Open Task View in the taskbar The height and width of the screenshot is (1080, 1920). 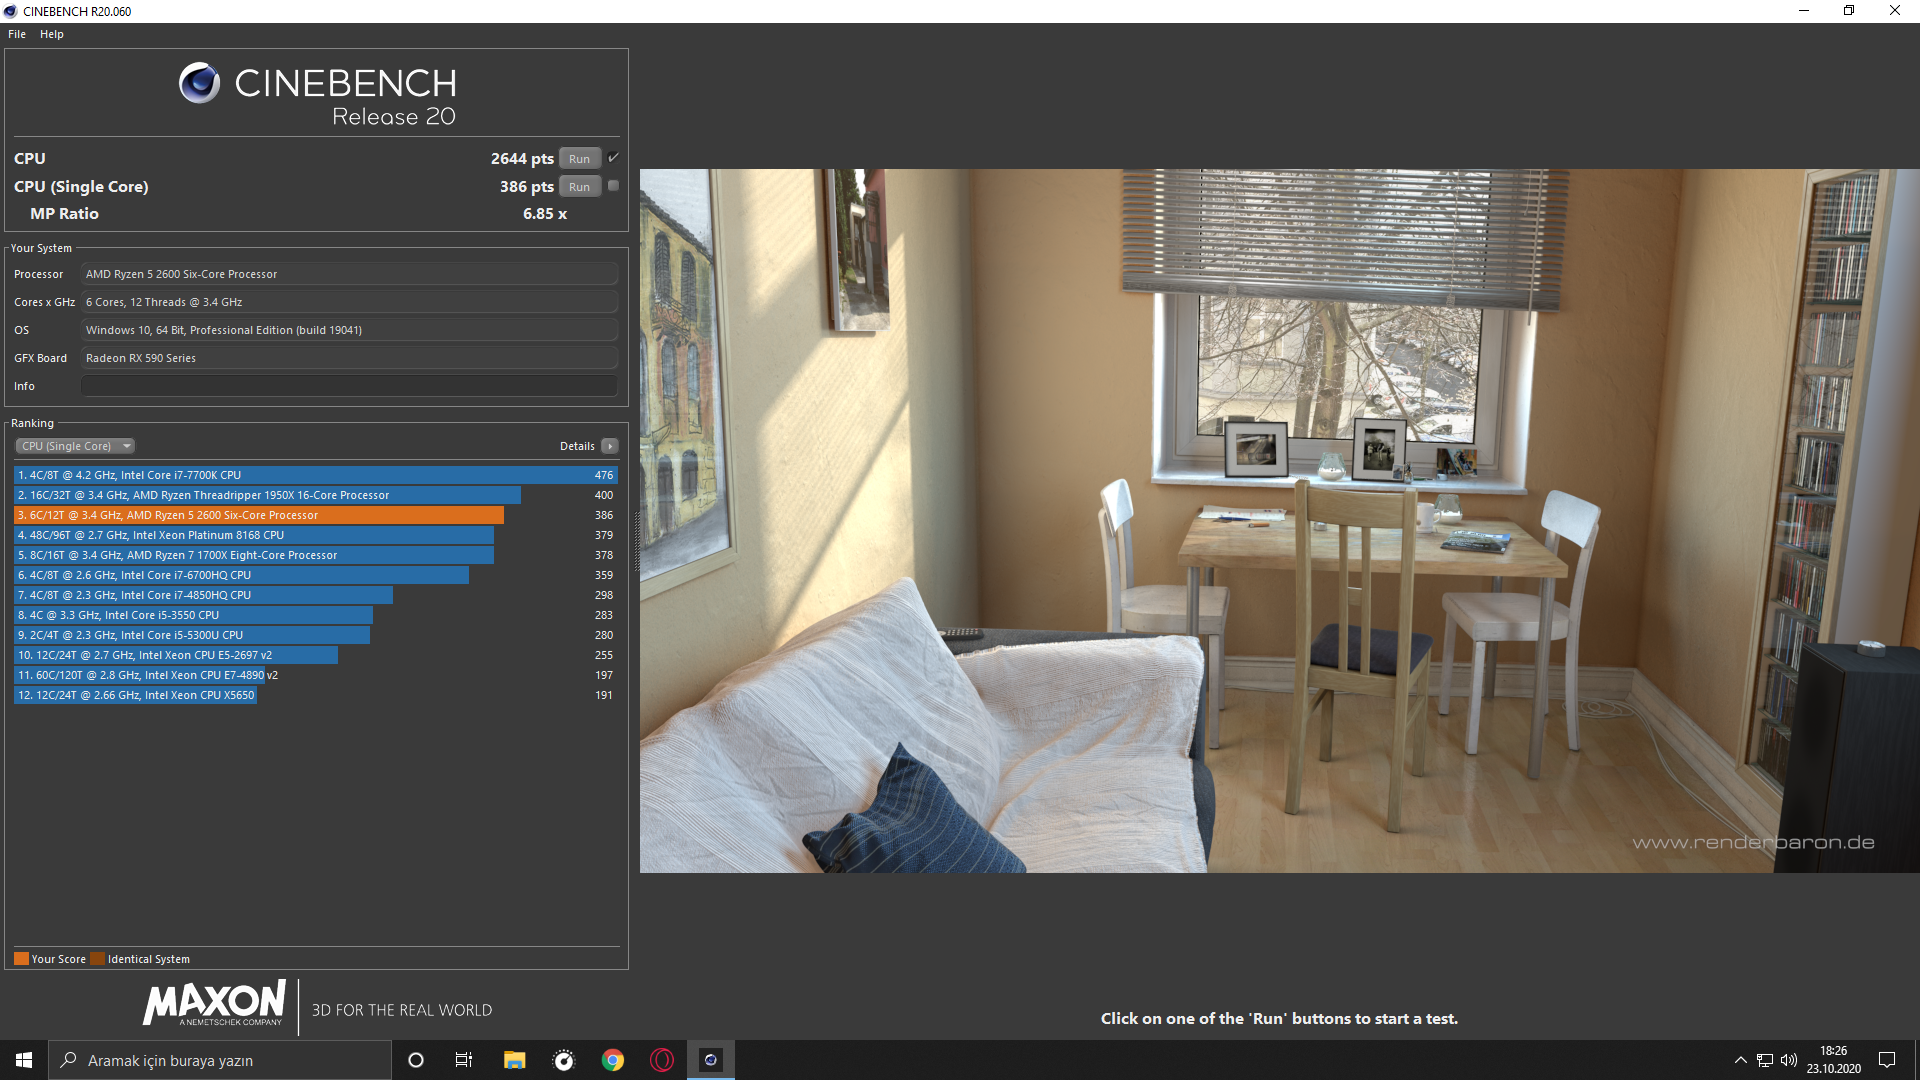click(x=464, y=1060)
